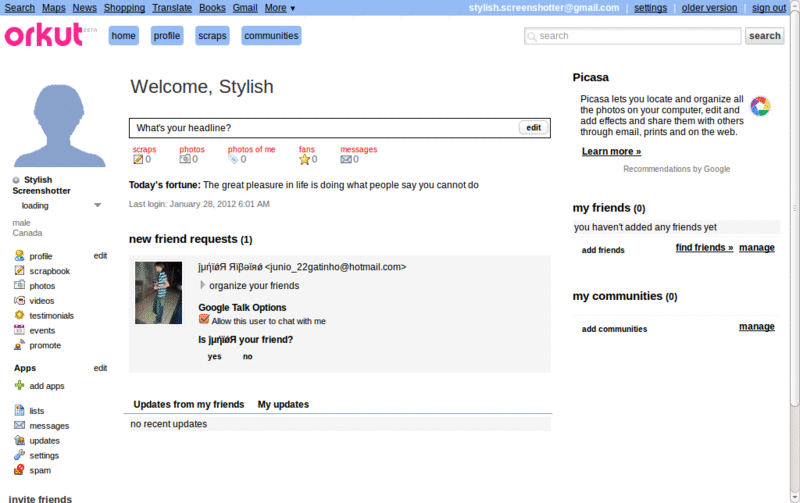The height and width of the screenshot is (503, 800).
Task: Click the lists icon in sidebar
Action: tap(19, 410)
